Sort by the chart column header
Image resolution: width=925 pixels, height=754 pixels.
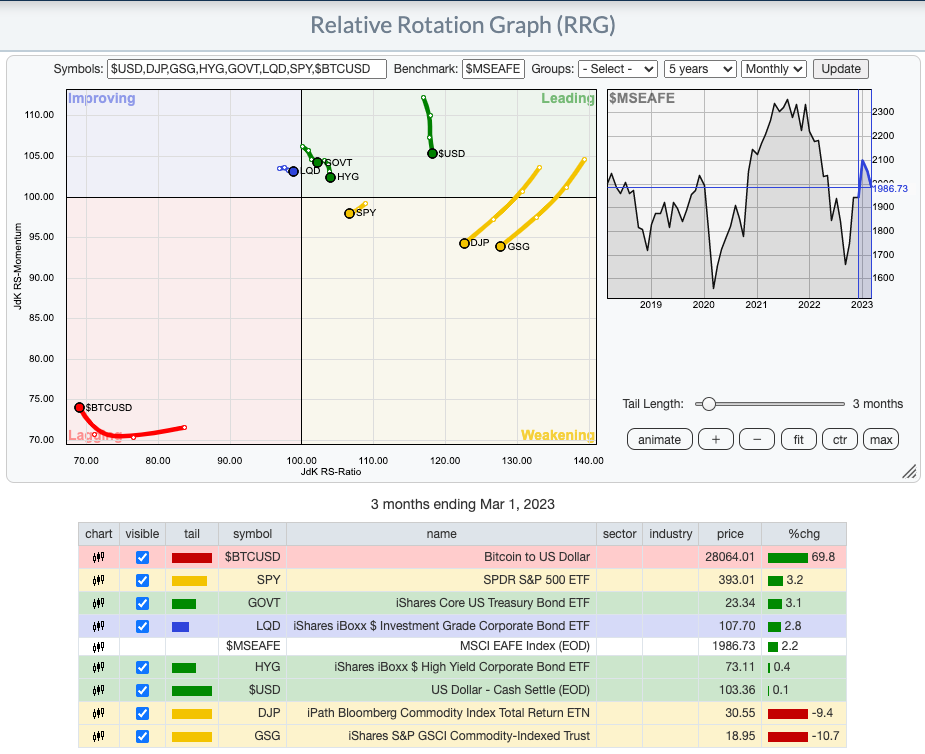[99, 534]
